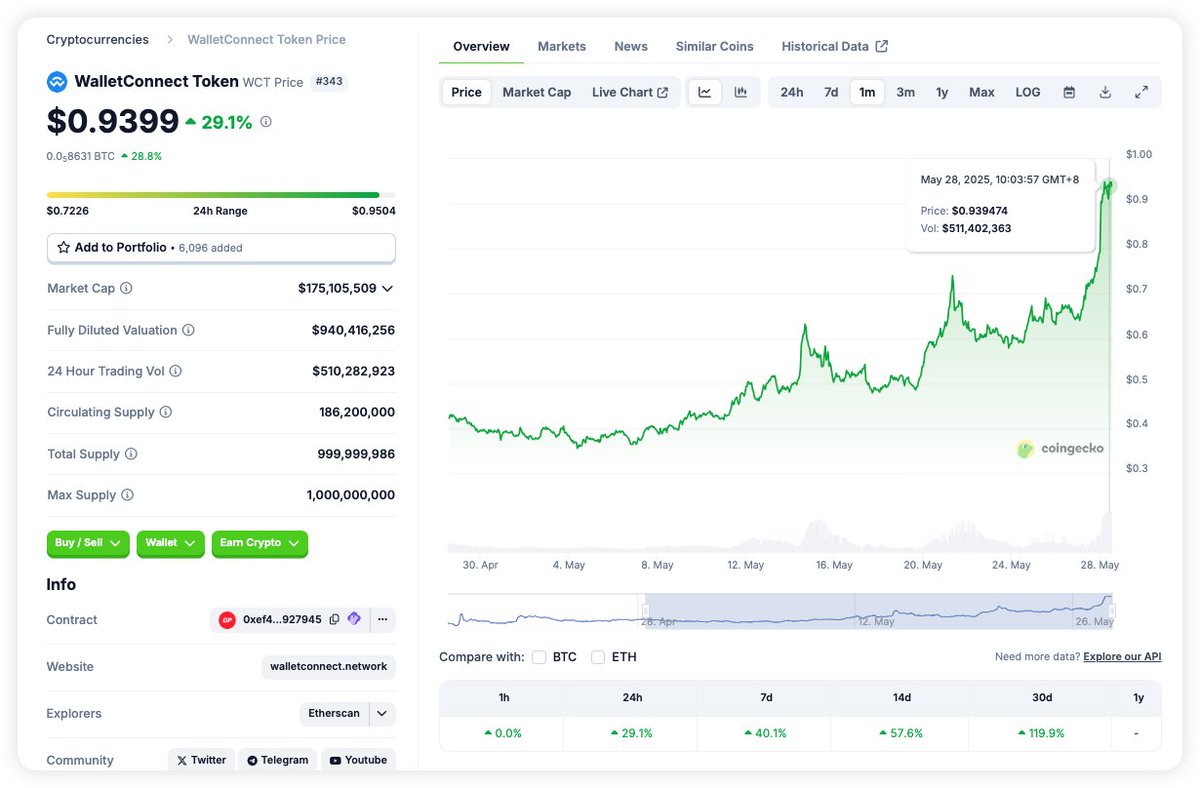Screen dimensions: 1200x788
Task: Click the OP network icon beside contract
Action: click(227, 620)
